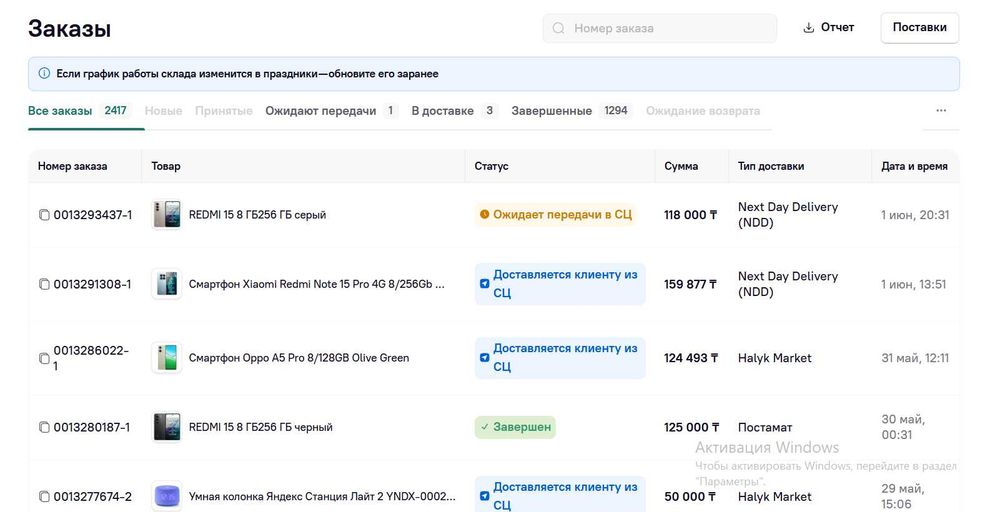Viewport: 1000px width, 512px height.
Task: Open order 0013291308-1
Action: click(x=92, y=284)
